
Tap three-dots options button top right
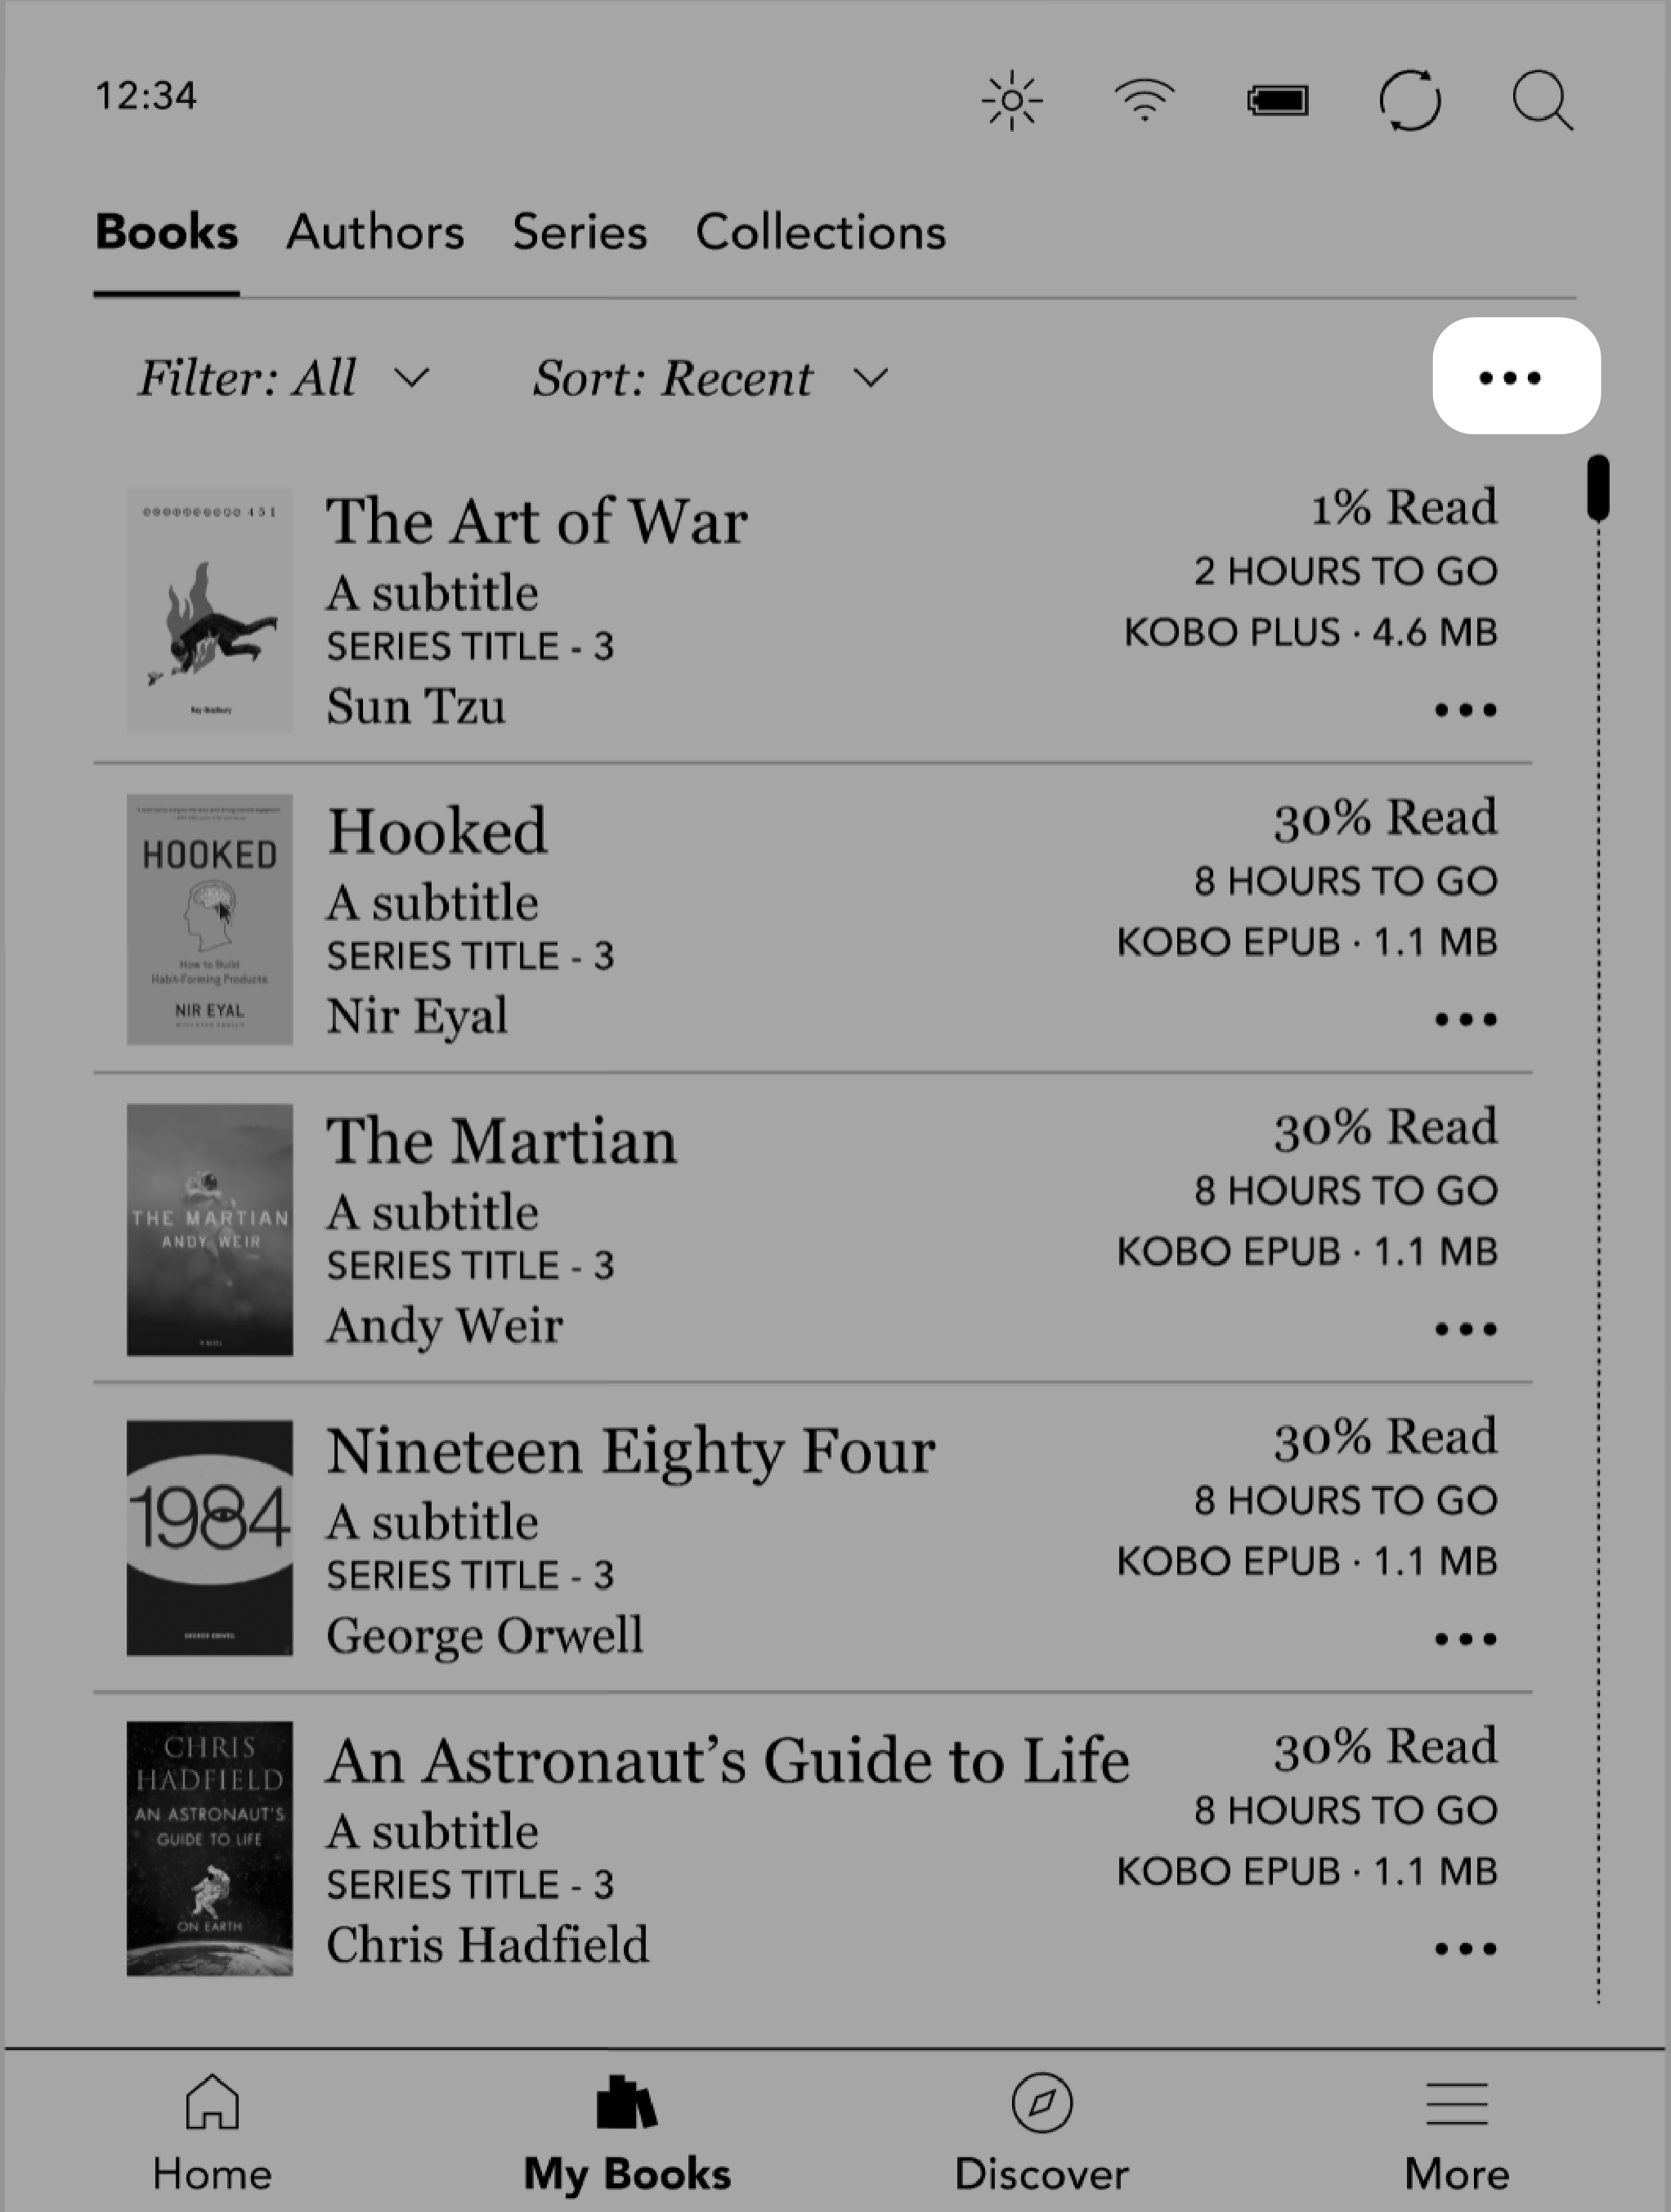(x=1513, y=375)
